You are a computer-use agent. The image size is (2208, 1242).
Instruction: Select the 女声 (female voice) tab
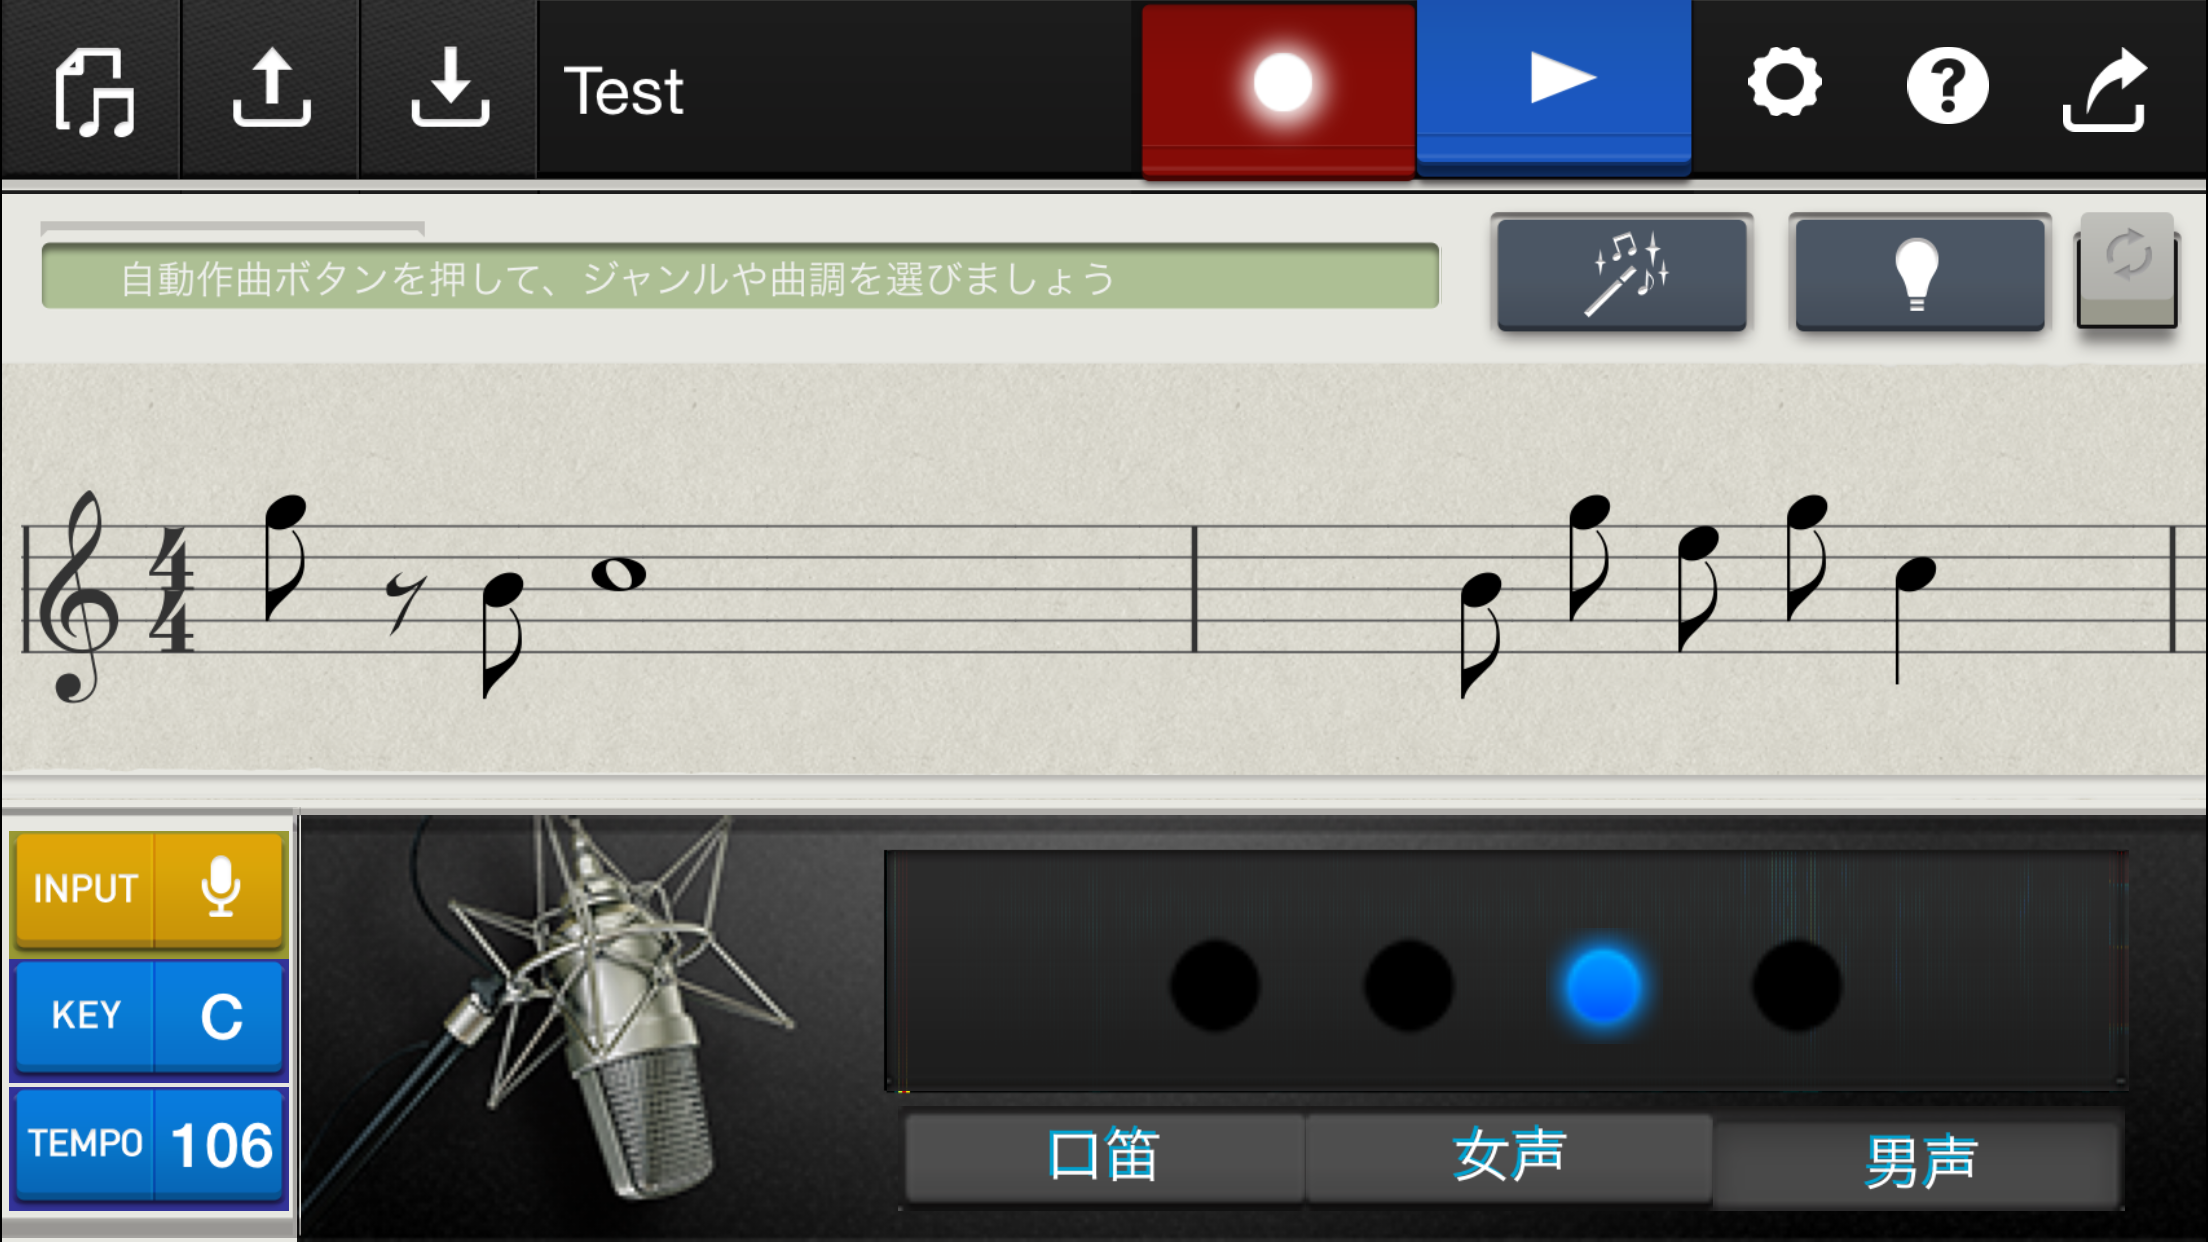tap(1509, 1156)
